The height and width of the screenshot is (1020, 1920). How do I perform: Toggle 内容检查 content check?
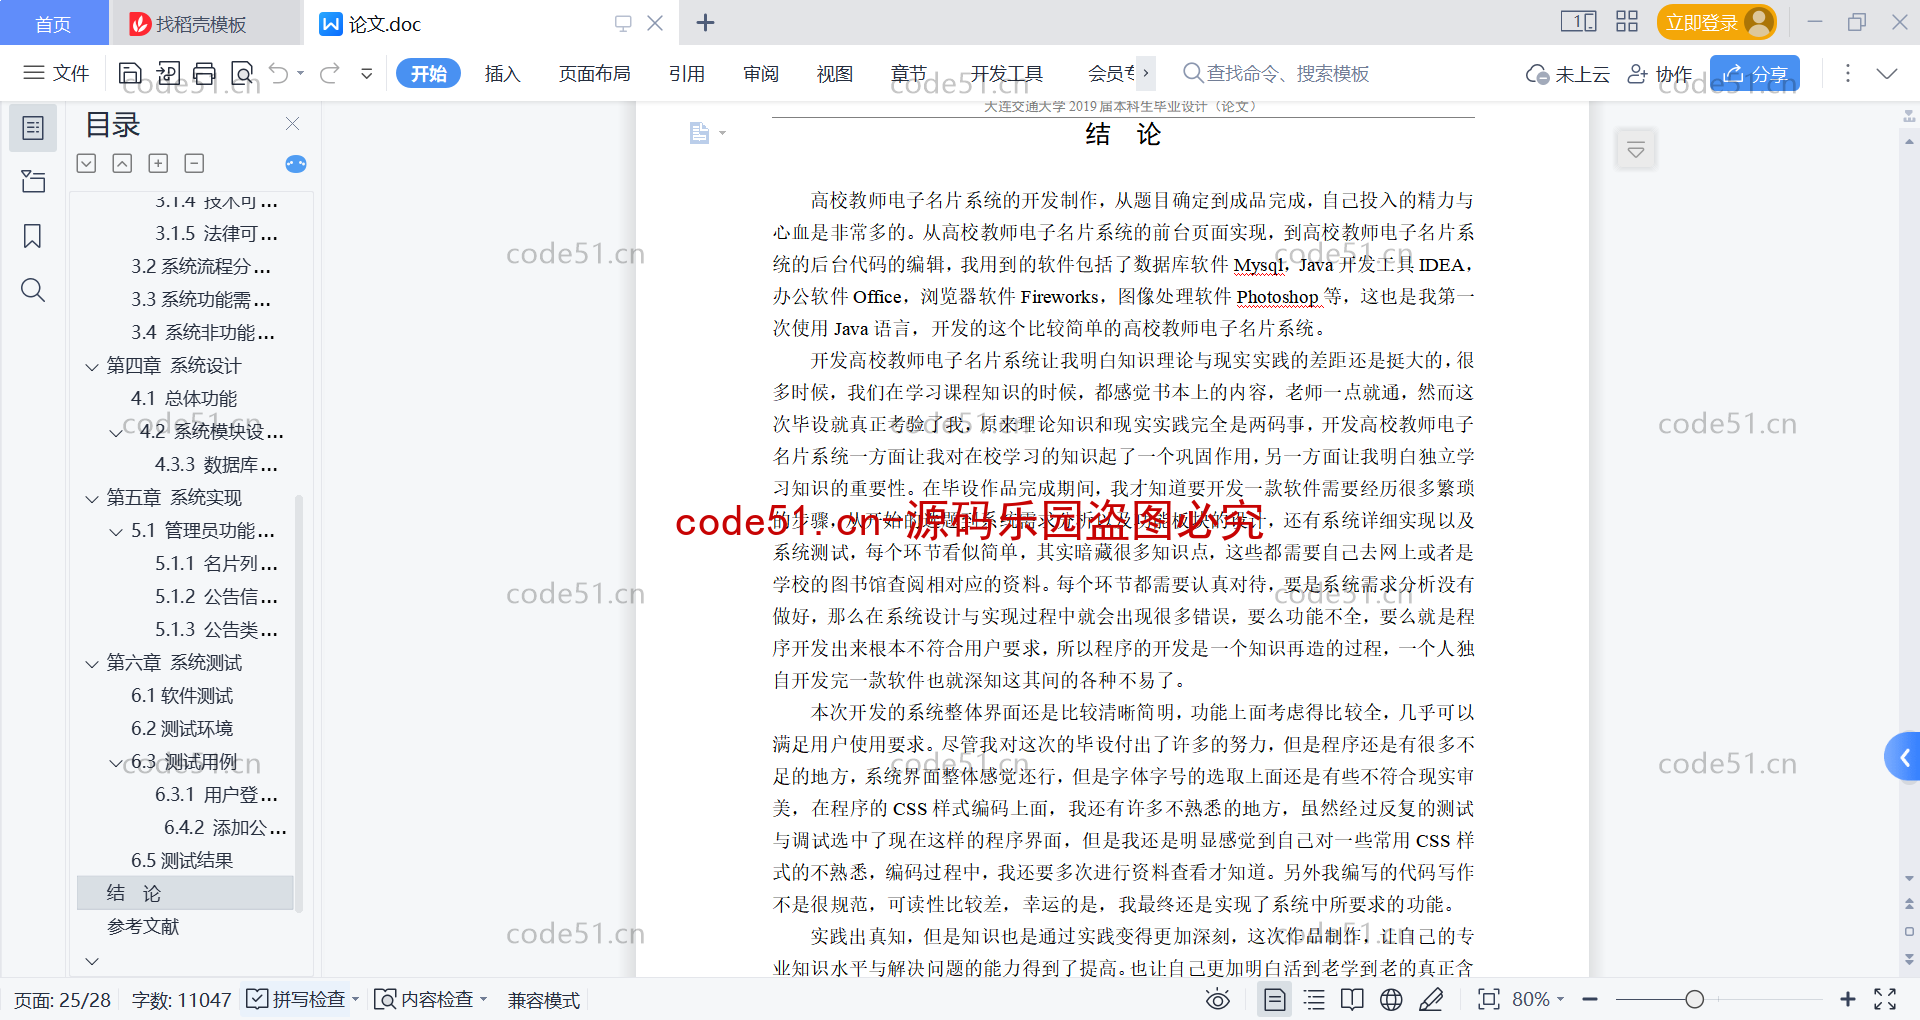click(x=430, y=999)
